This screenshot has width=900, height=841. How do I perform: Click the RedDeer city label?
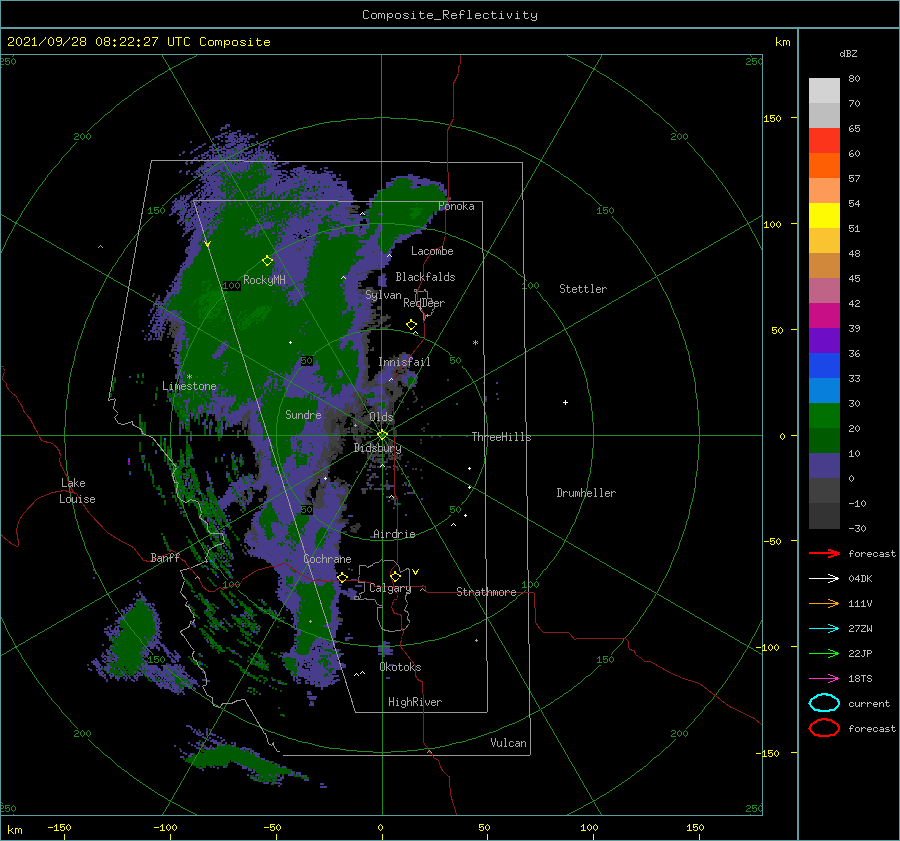click(x=424, y=303)
